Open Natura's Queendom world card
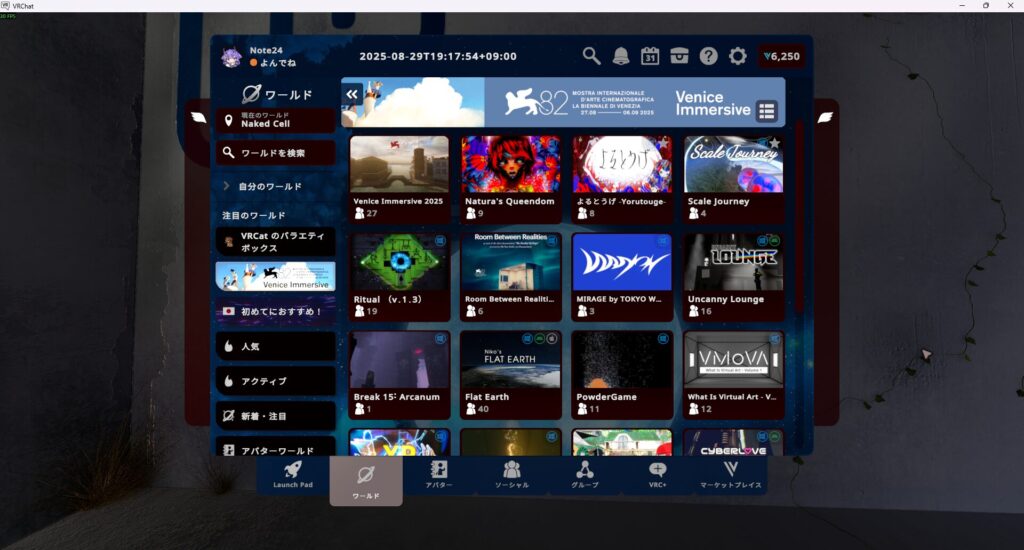 click(511, 179)
